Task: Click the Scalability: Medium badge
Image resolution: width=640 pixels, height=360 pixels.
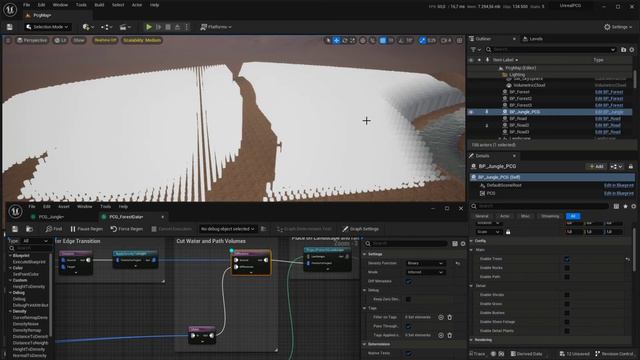Action: pos(142,40)
